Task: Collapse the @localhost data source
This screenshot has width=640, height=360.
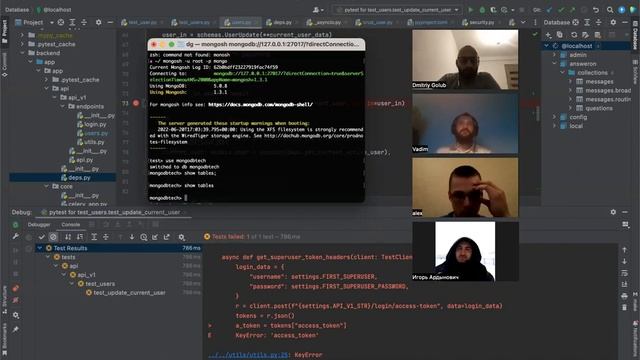Action: [547, 46]
